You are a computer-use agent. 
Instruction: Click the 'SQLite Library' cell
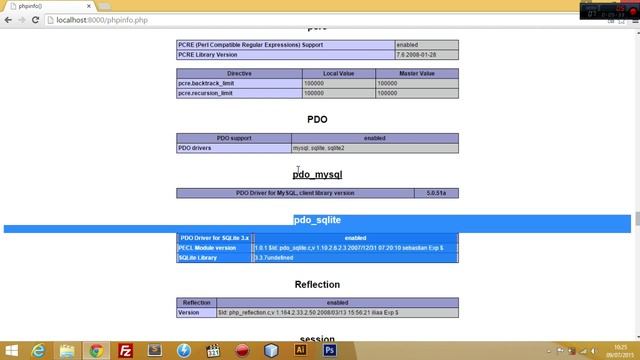point(214,258)
